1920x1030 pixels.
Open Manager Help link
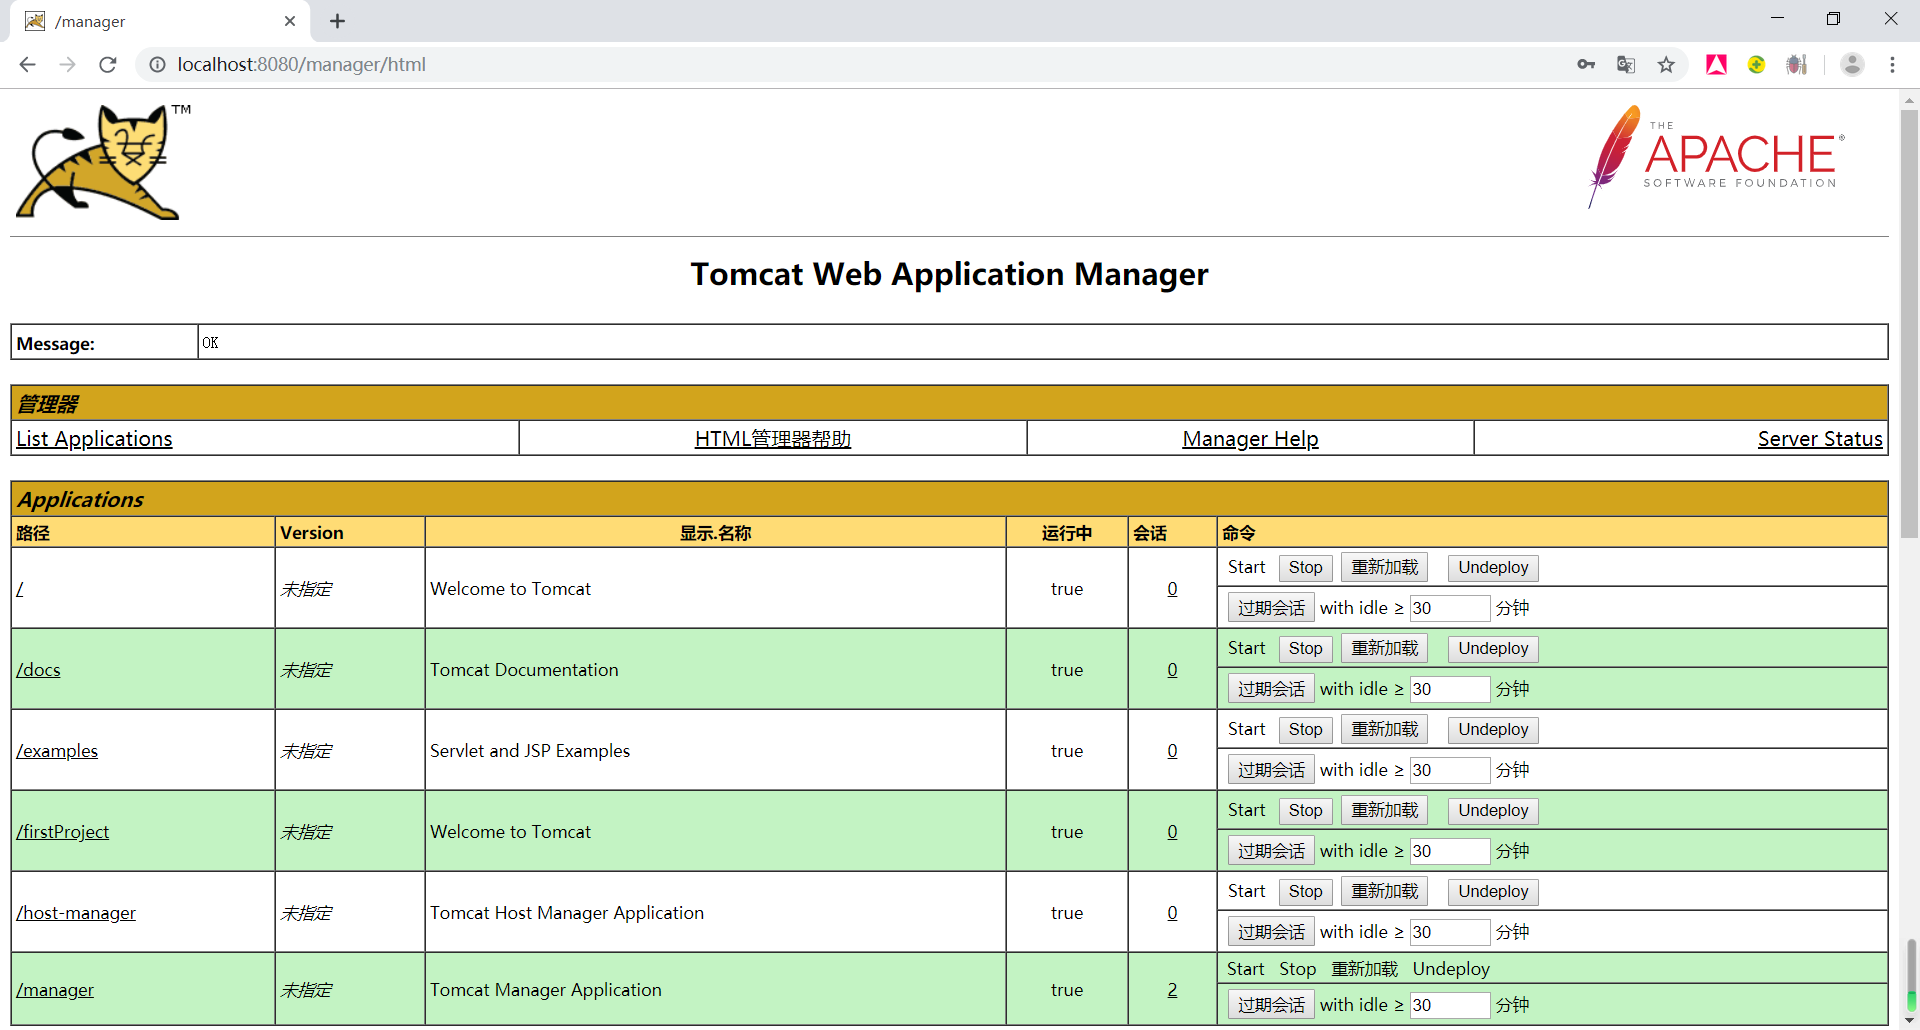(1250, 438)
